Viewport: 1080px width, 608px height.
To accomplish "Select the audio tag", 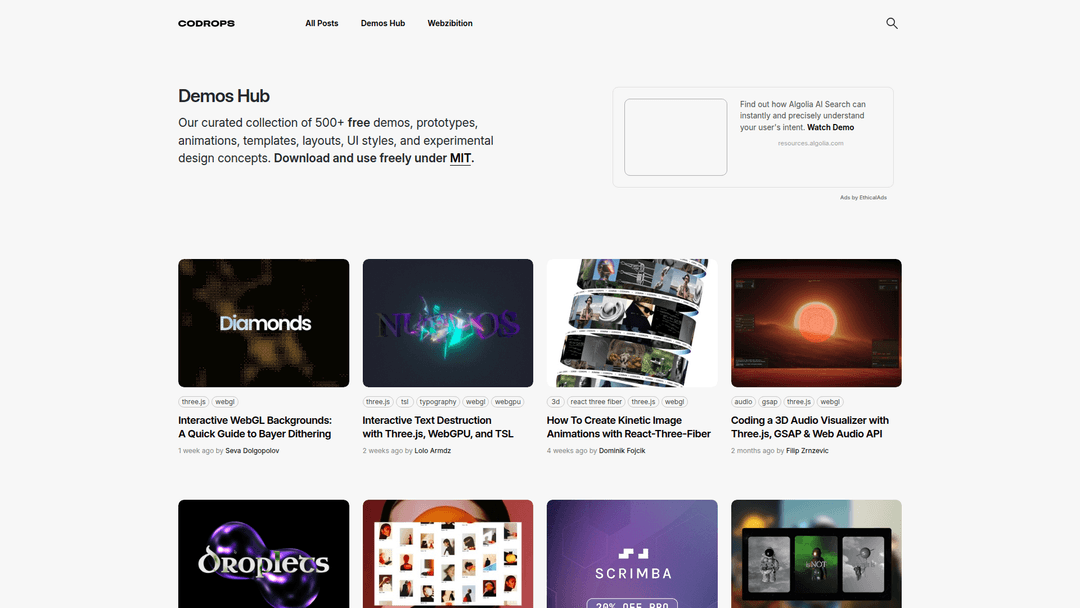I will (x=743, y=402).
